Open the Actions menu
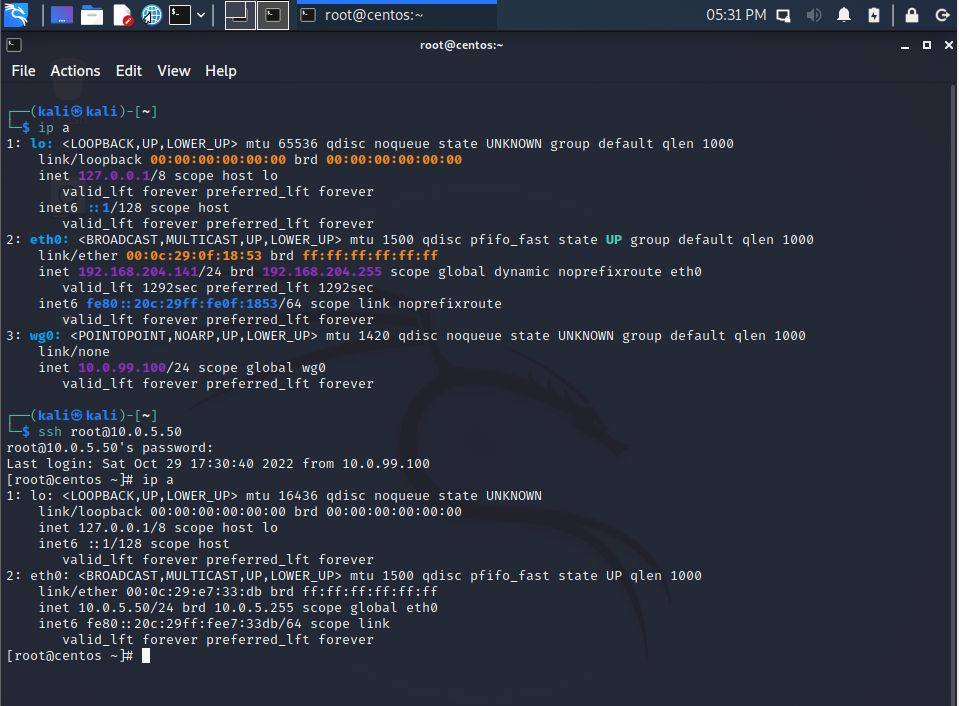959x706 pixels. pos(75,71)
